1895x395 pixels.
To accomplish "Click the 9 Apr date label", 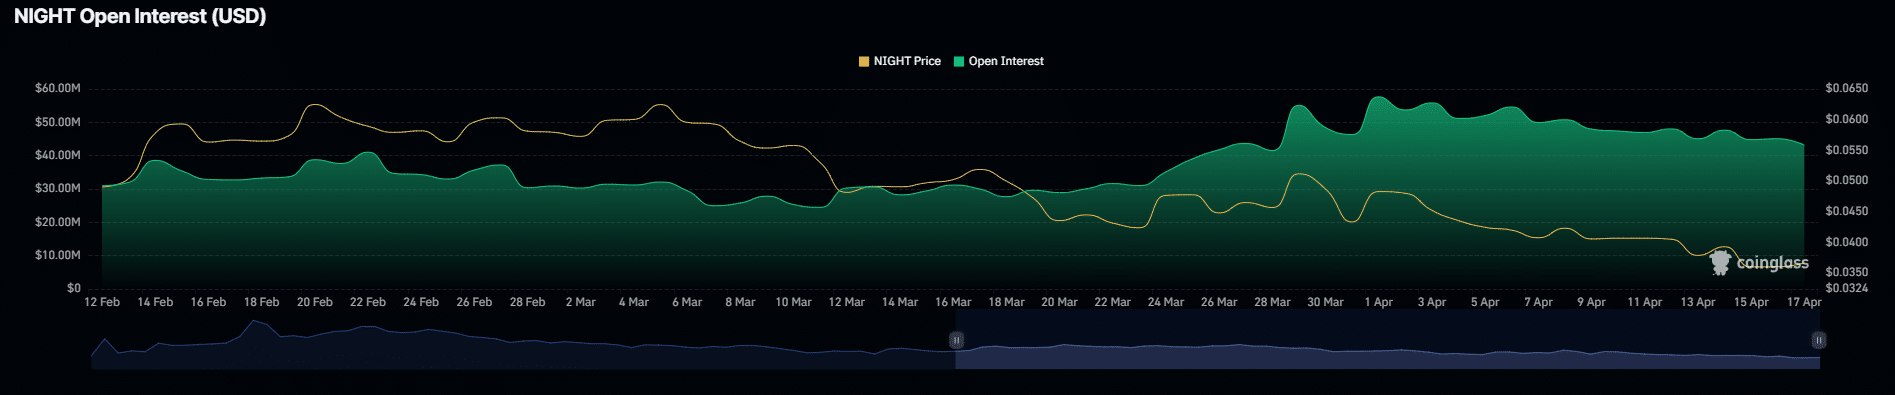I will coord(1592,302).
